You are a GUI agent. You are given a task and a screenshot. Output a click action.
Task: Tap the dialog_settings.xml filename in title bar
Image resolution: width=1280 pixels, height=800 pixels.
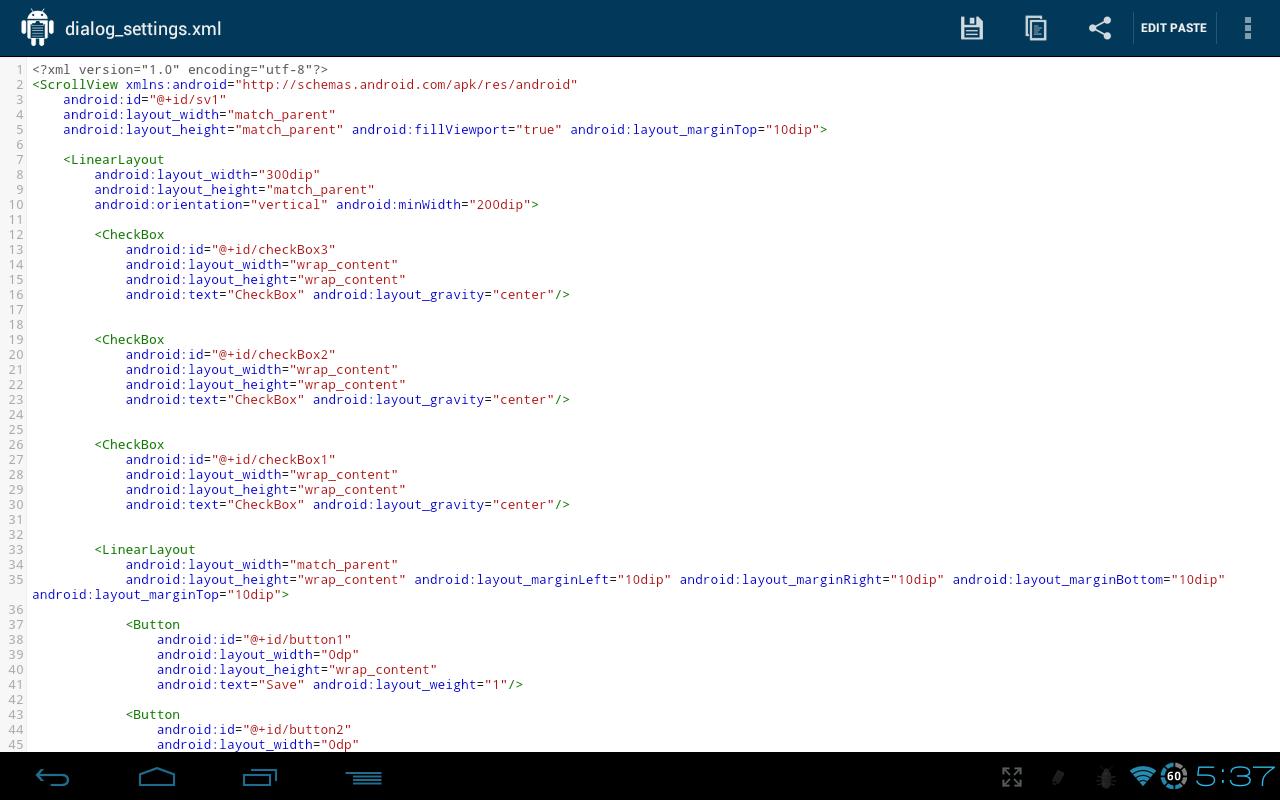[143, 29]
